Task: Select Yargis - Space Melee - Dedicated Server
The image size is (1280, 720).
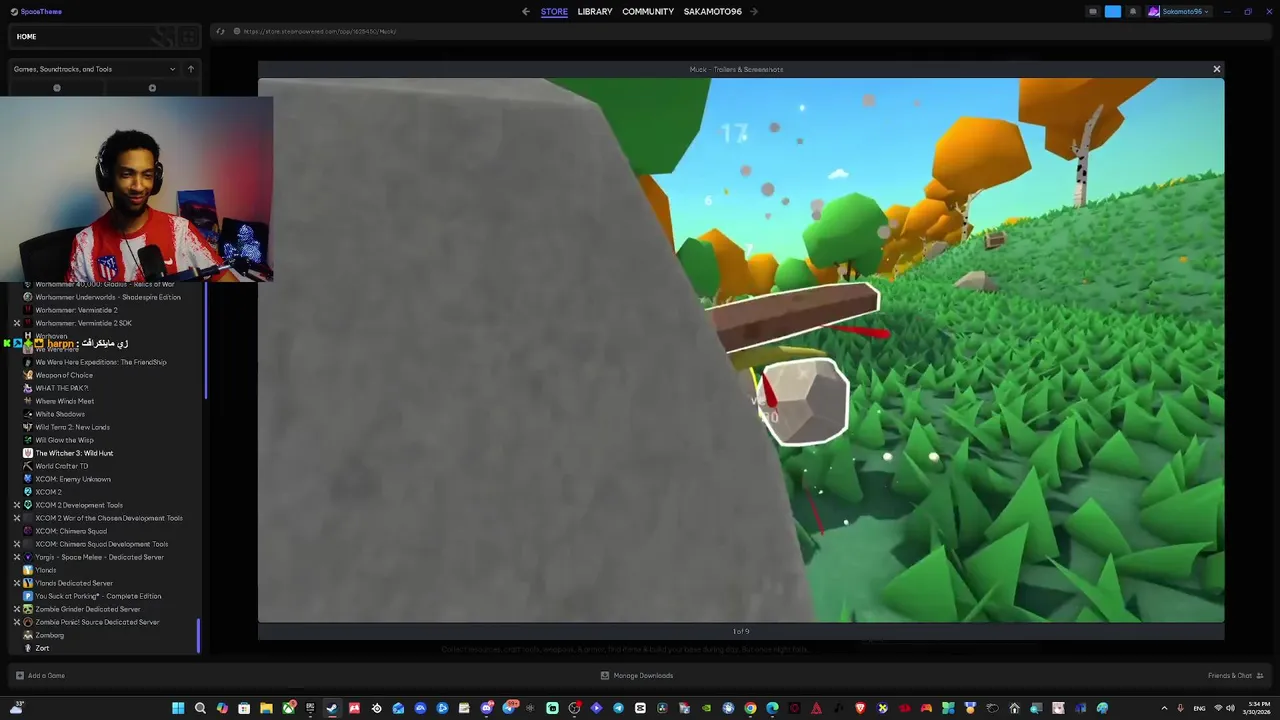Action: point(99,557)
